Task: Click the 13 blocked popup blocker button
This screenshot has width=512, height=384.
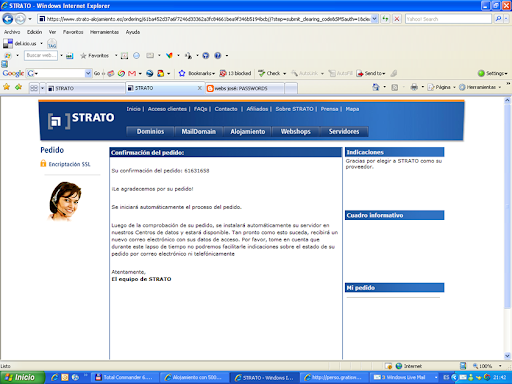Action: coord(235,73)
